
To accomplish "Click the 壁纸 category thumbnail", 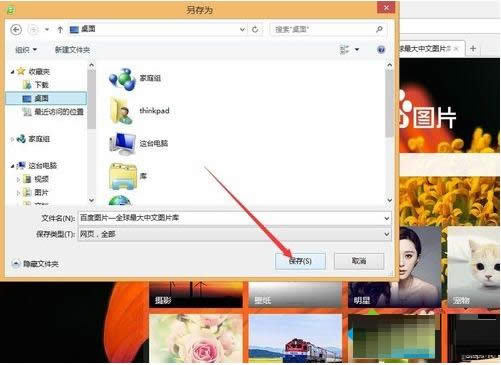I will coord(295,295).
